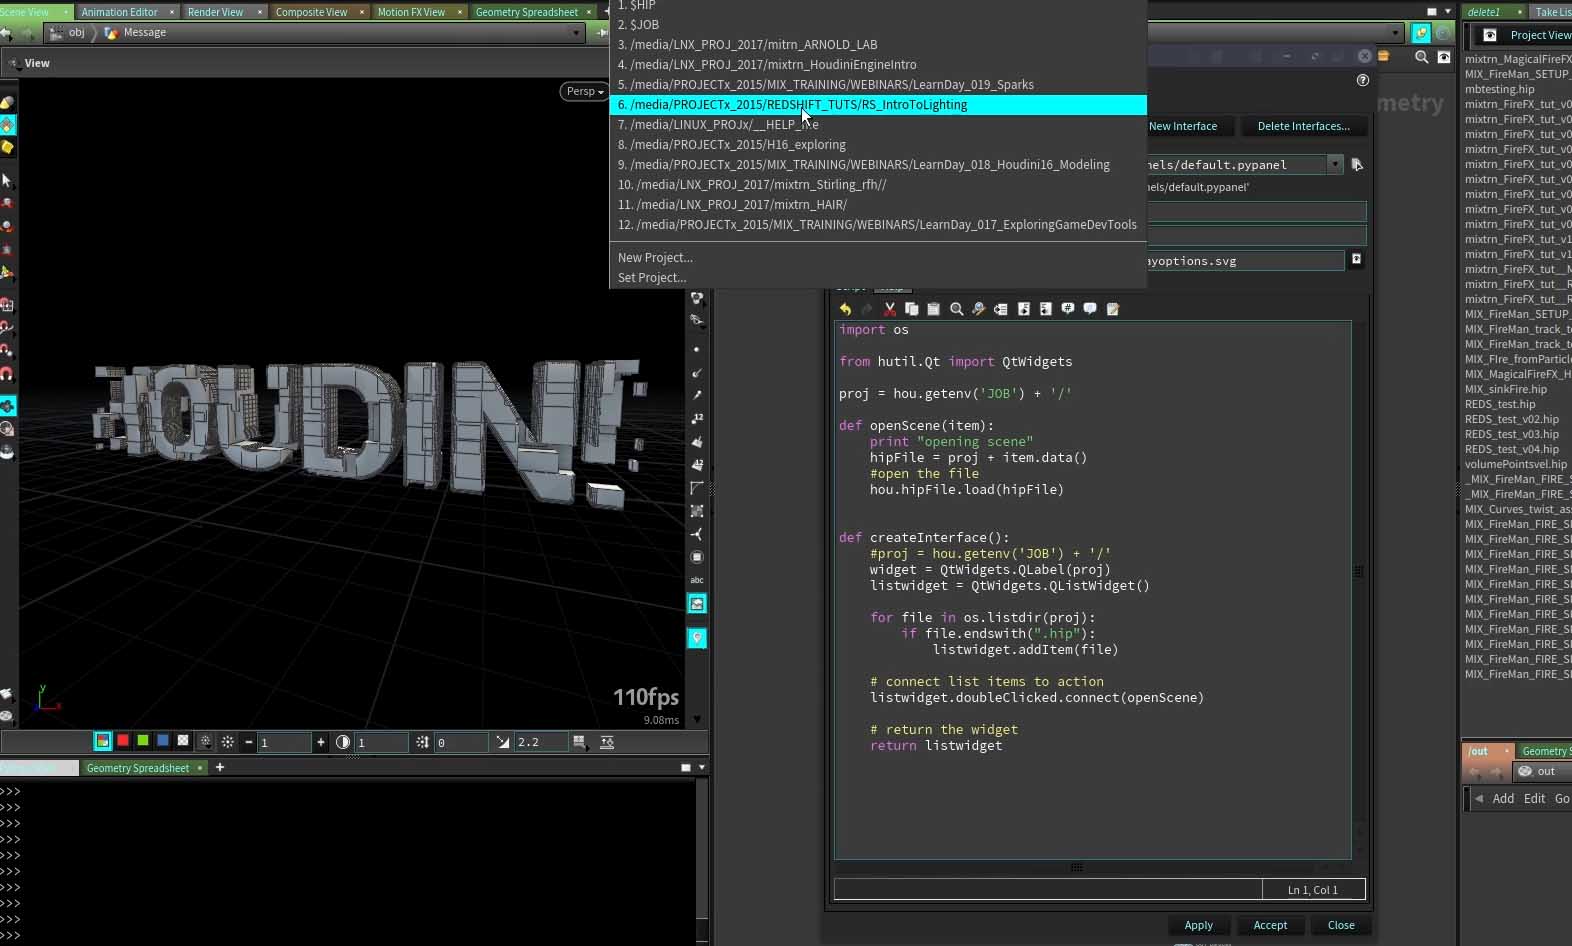Click the eye icon beside Project View
Screen dimensions: 1572x946
(1489, 35)
